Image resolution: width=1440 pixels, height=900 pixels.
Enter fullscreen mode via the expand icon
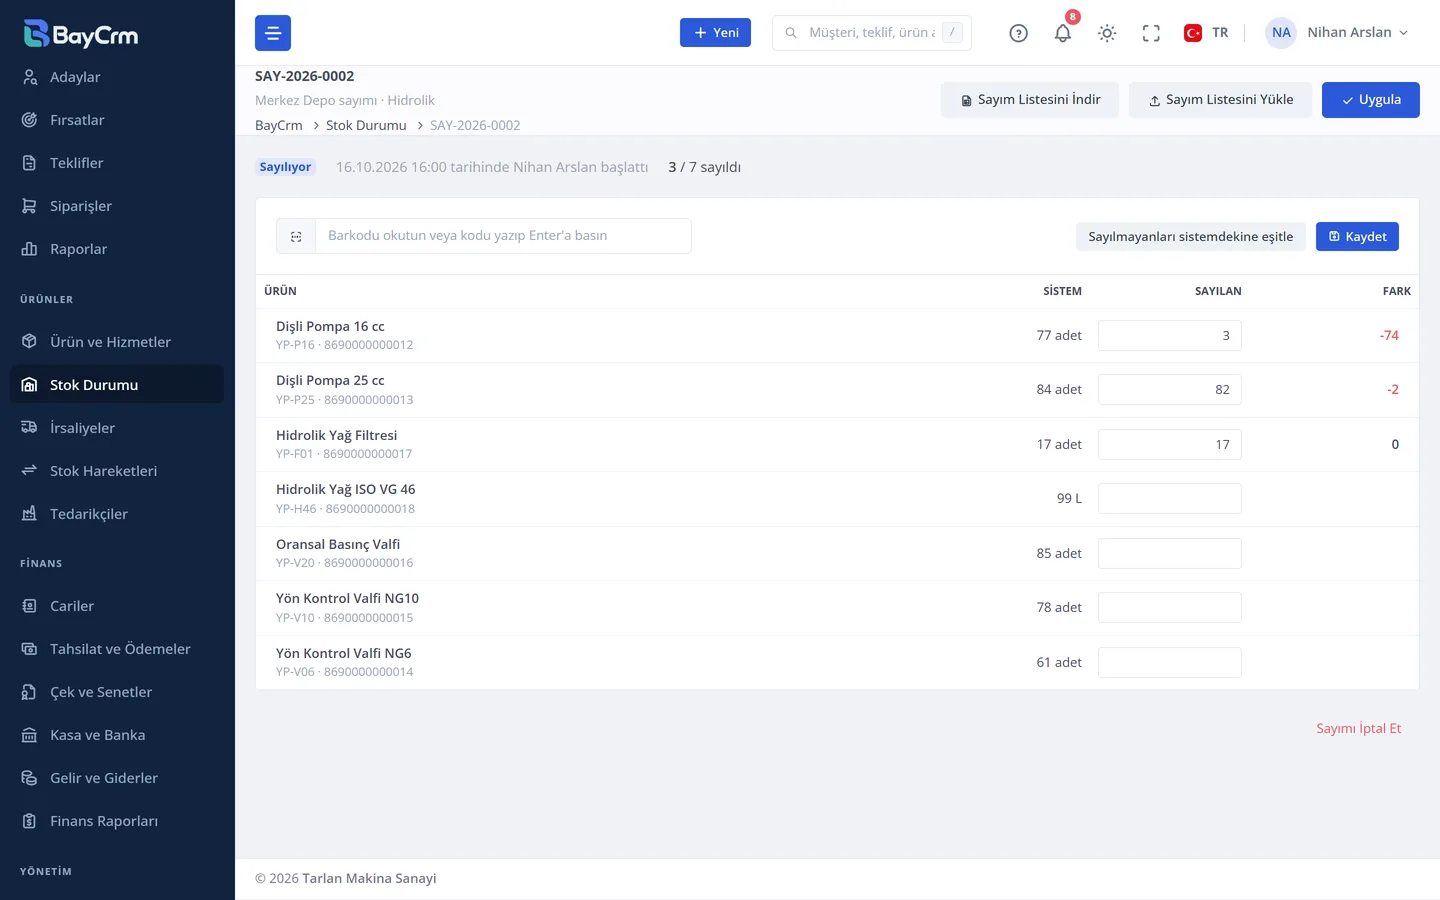pyautogui.click(x=1151, y=33)
